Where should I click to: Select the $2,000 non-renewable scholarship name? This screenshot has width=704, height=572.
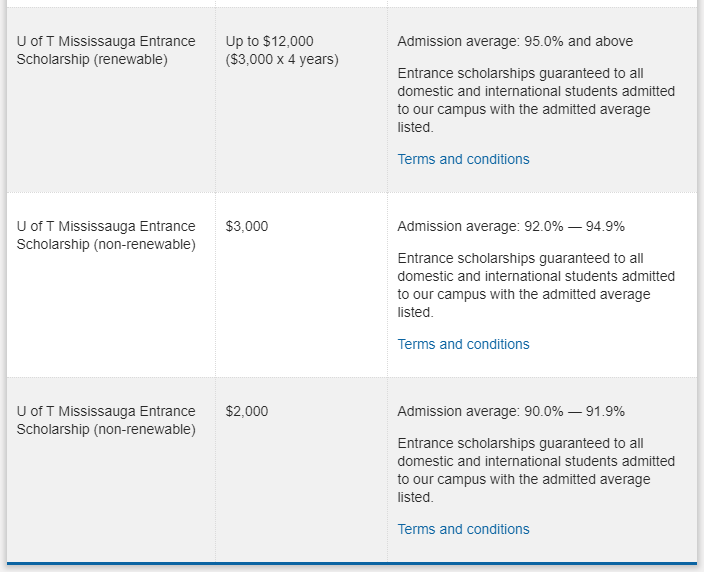point(106,420)
